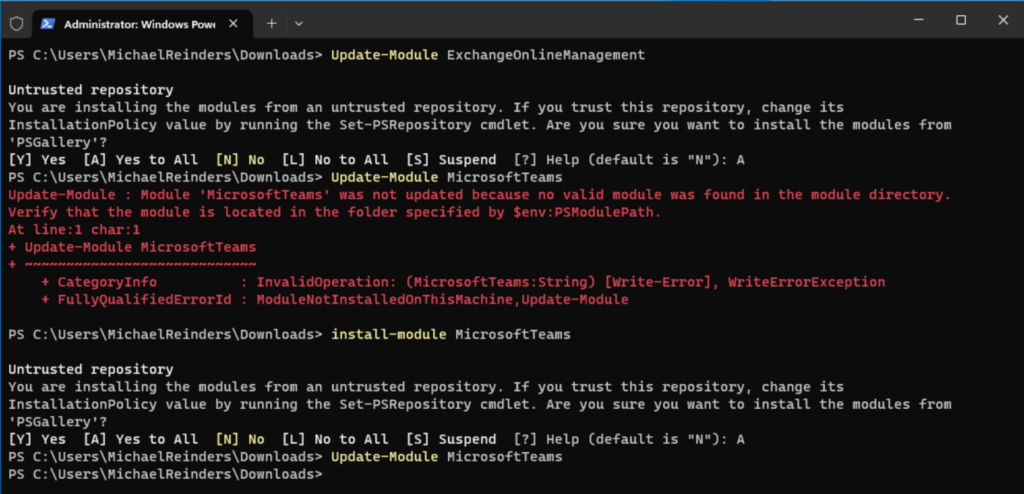This screenshot has width=1024, height=494.
Task: Click the red 'At line:1 char:1' text
Action: (x=74, y=230)
